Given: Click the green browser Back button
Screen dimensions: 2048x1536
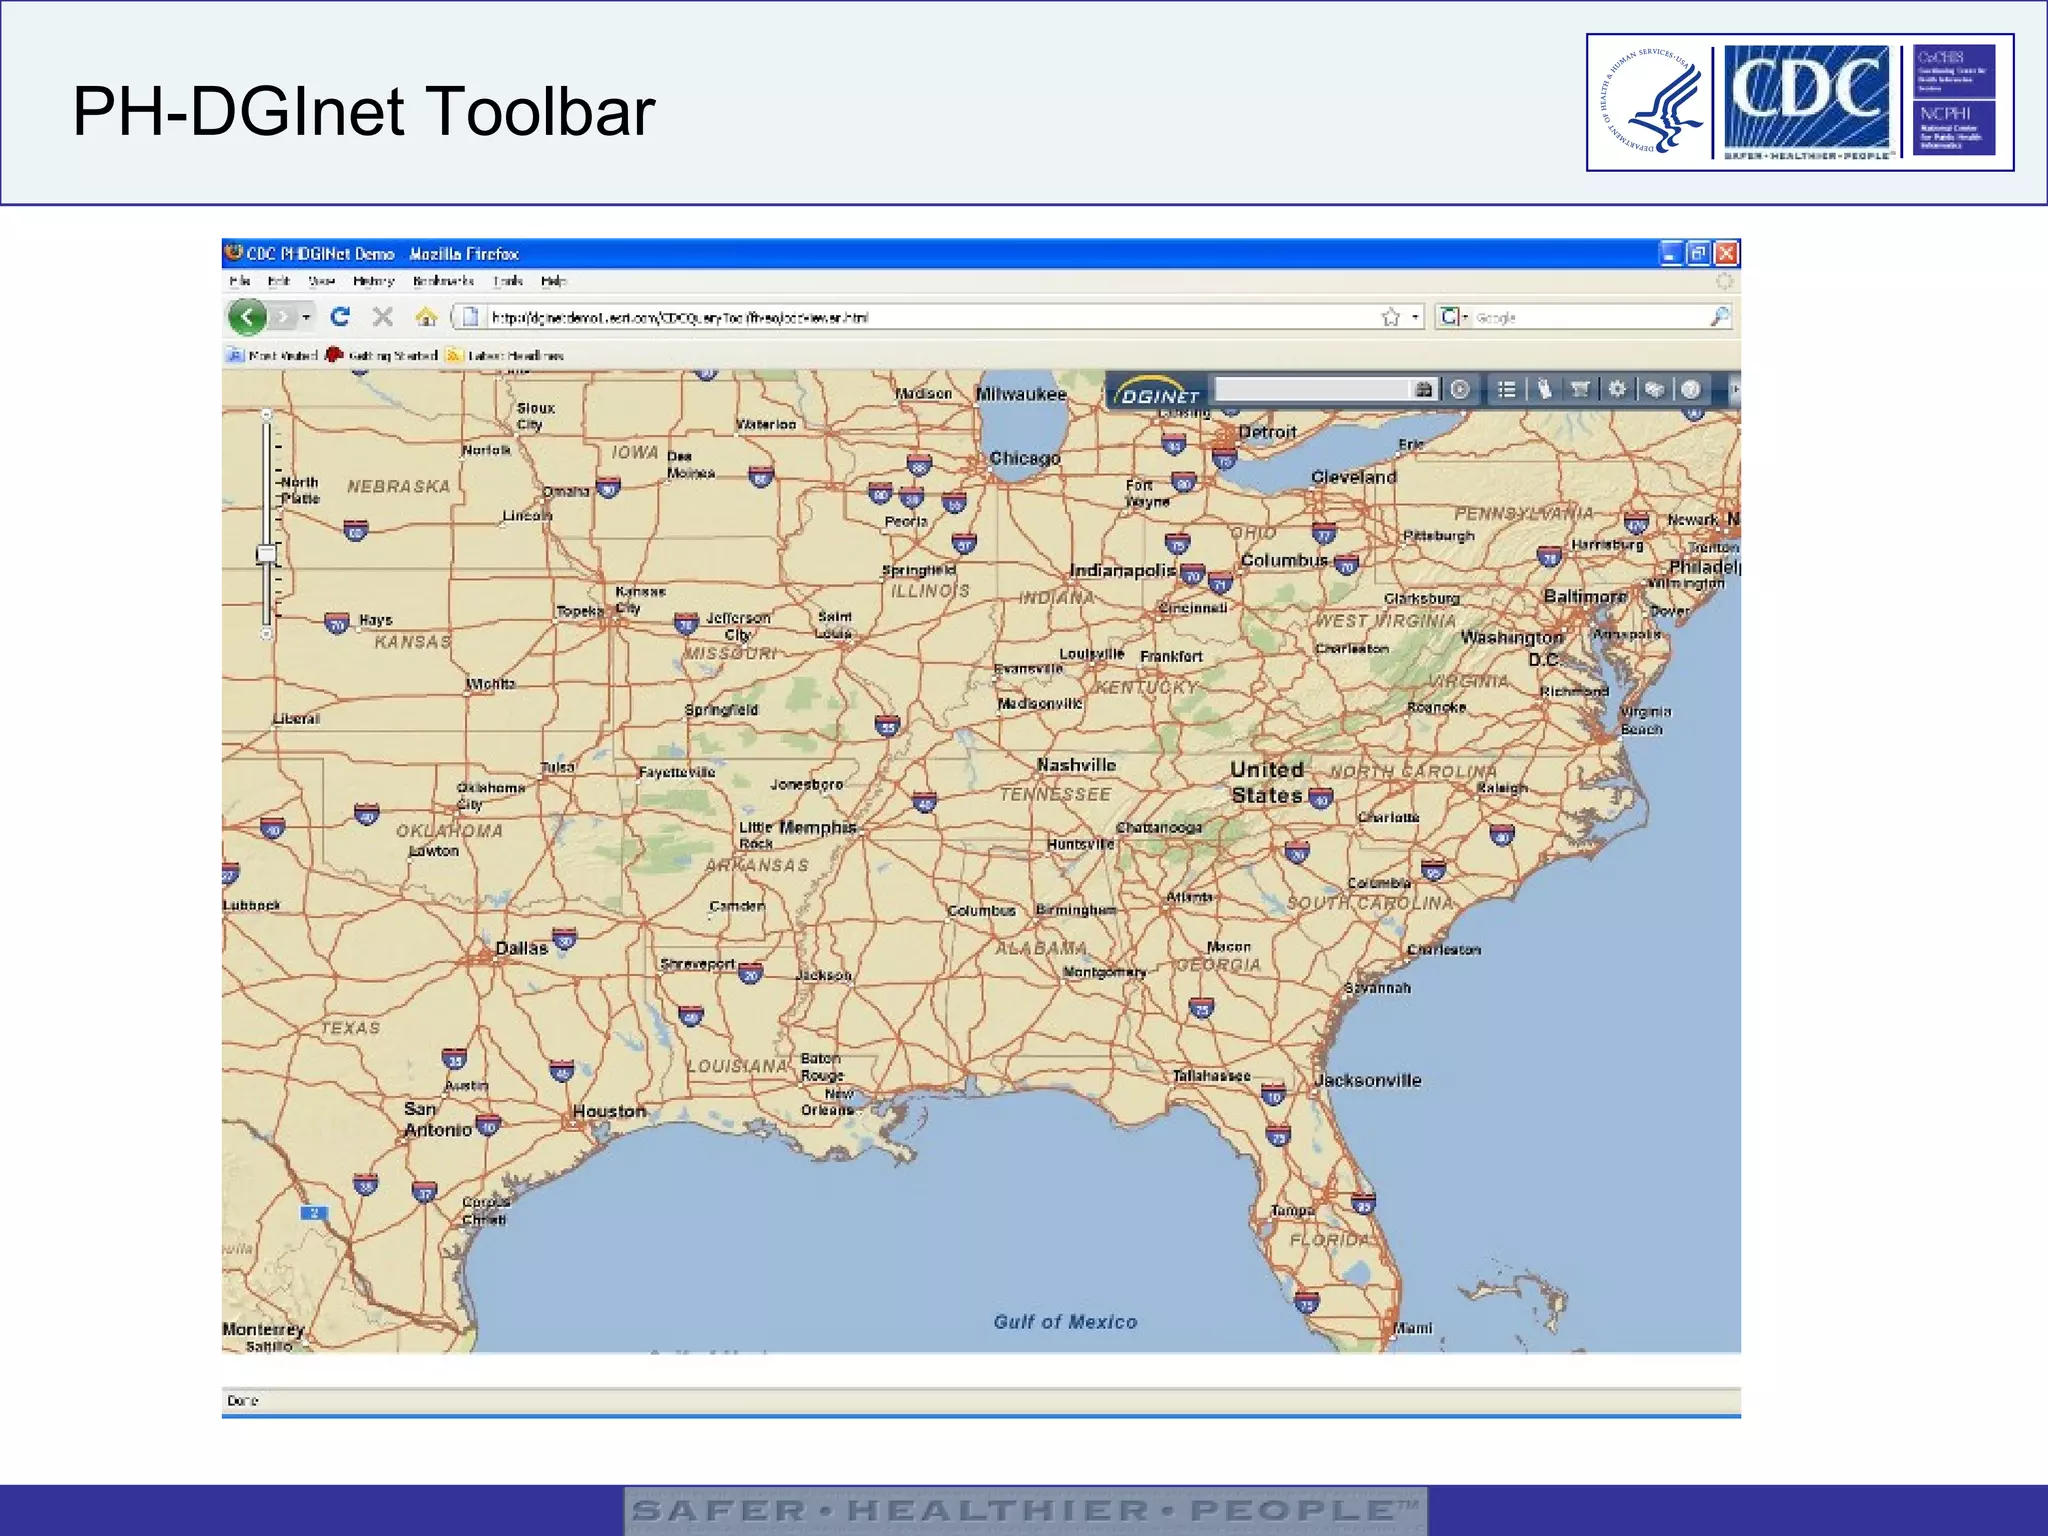Looking at the screenshot, I should [x=247, y=317].
